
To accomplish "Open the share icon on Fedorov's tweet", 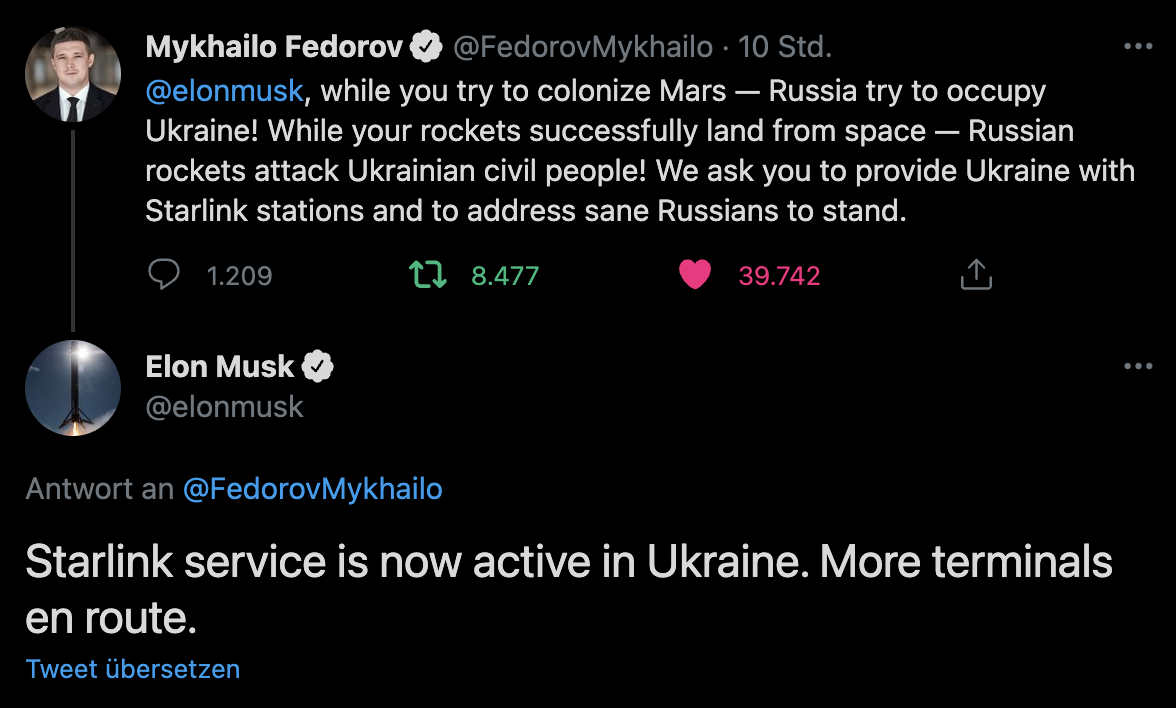I will click(x=975, y=275).
